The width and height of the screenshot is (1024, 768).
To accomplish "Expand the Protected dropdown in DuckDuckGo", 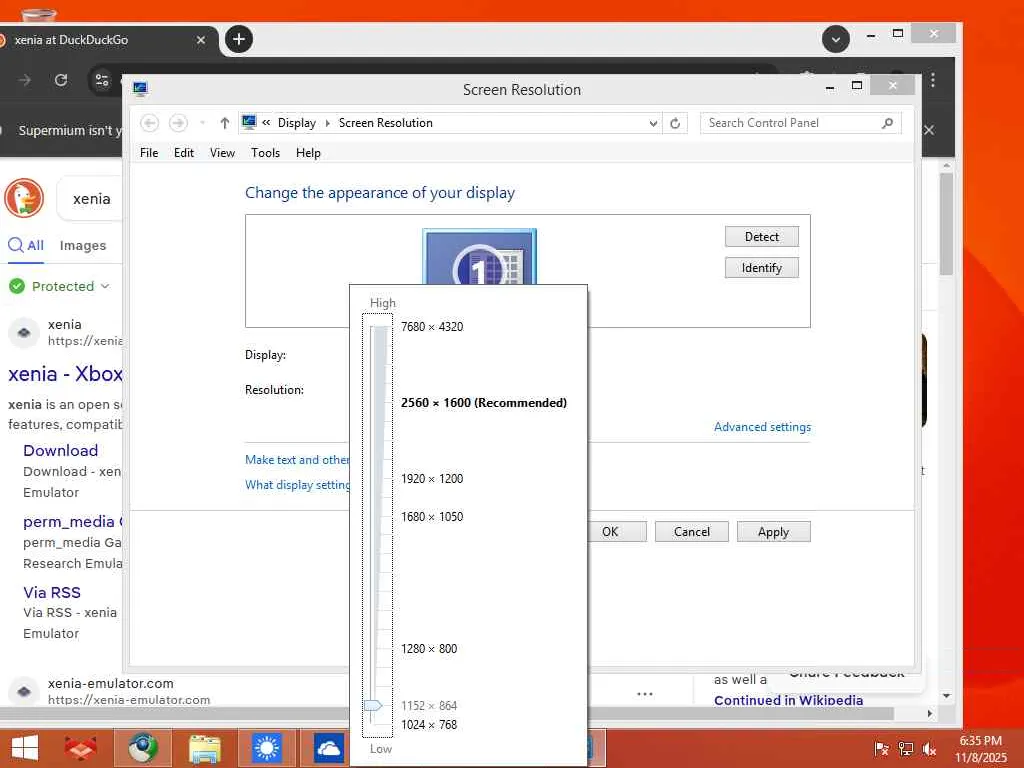I will coord(105,286).
